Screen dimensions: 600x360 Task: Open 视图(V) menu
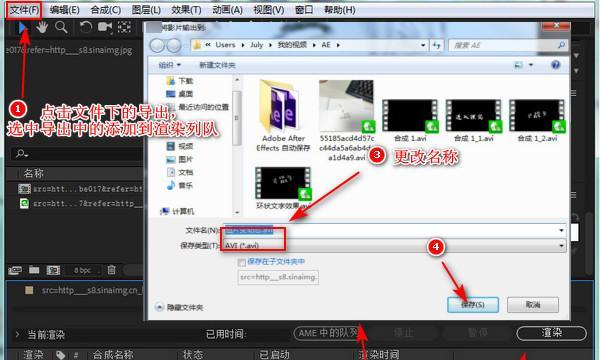pos(269,10)
